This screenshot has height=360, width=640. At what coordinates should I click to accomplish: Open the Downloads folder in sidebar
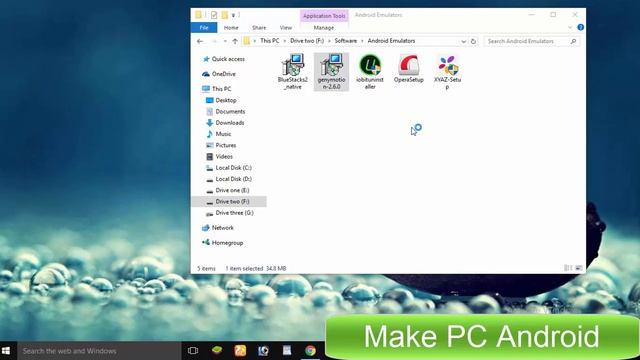point(225,122)
